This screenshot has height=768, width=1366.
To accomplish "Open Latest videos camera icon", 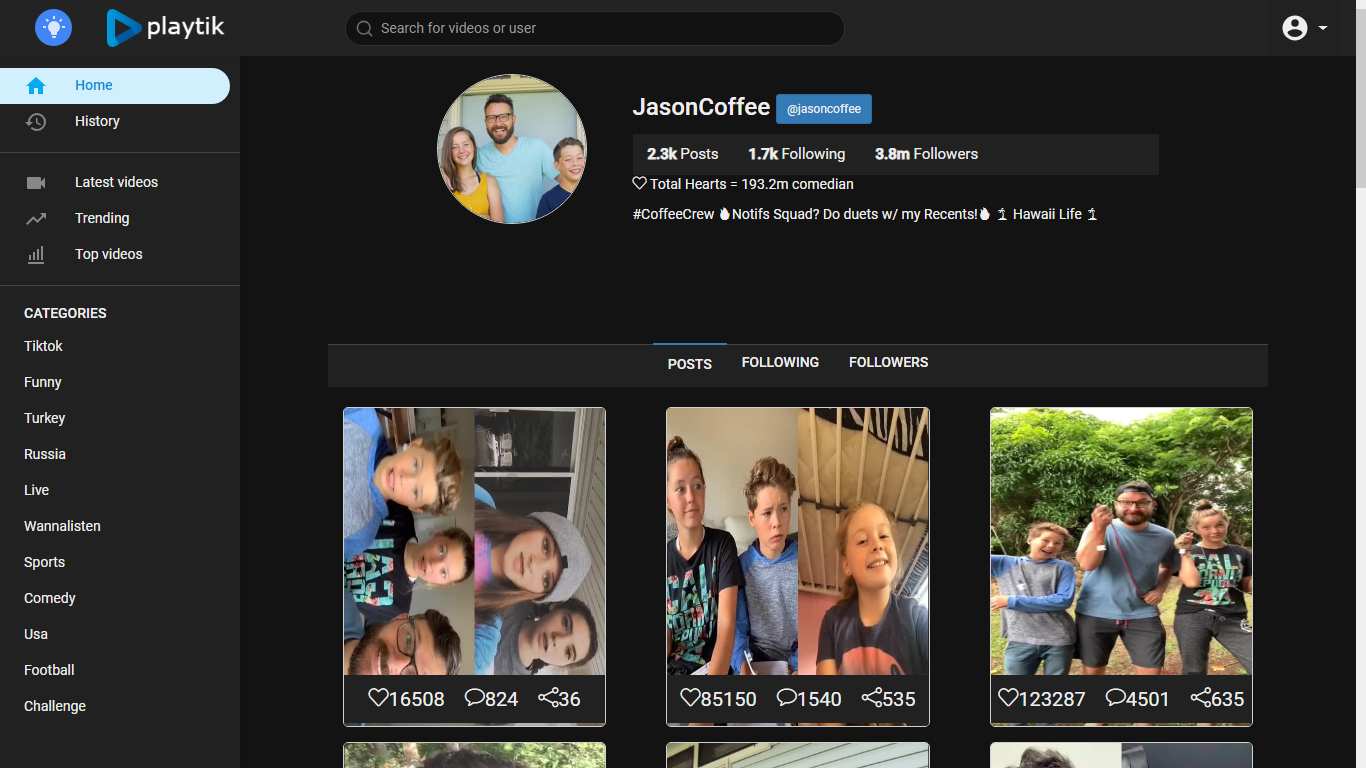I will coord(36,182).
